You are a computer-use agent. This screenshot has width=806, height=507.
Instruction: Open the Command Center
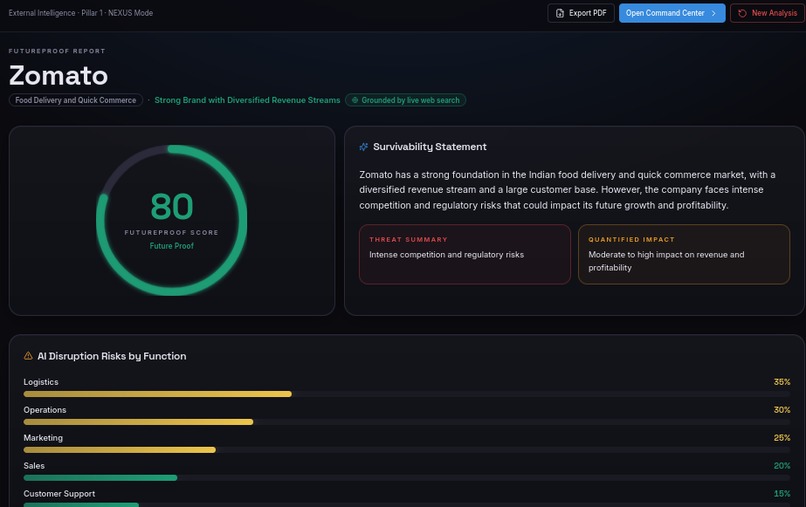coord(672,13)
